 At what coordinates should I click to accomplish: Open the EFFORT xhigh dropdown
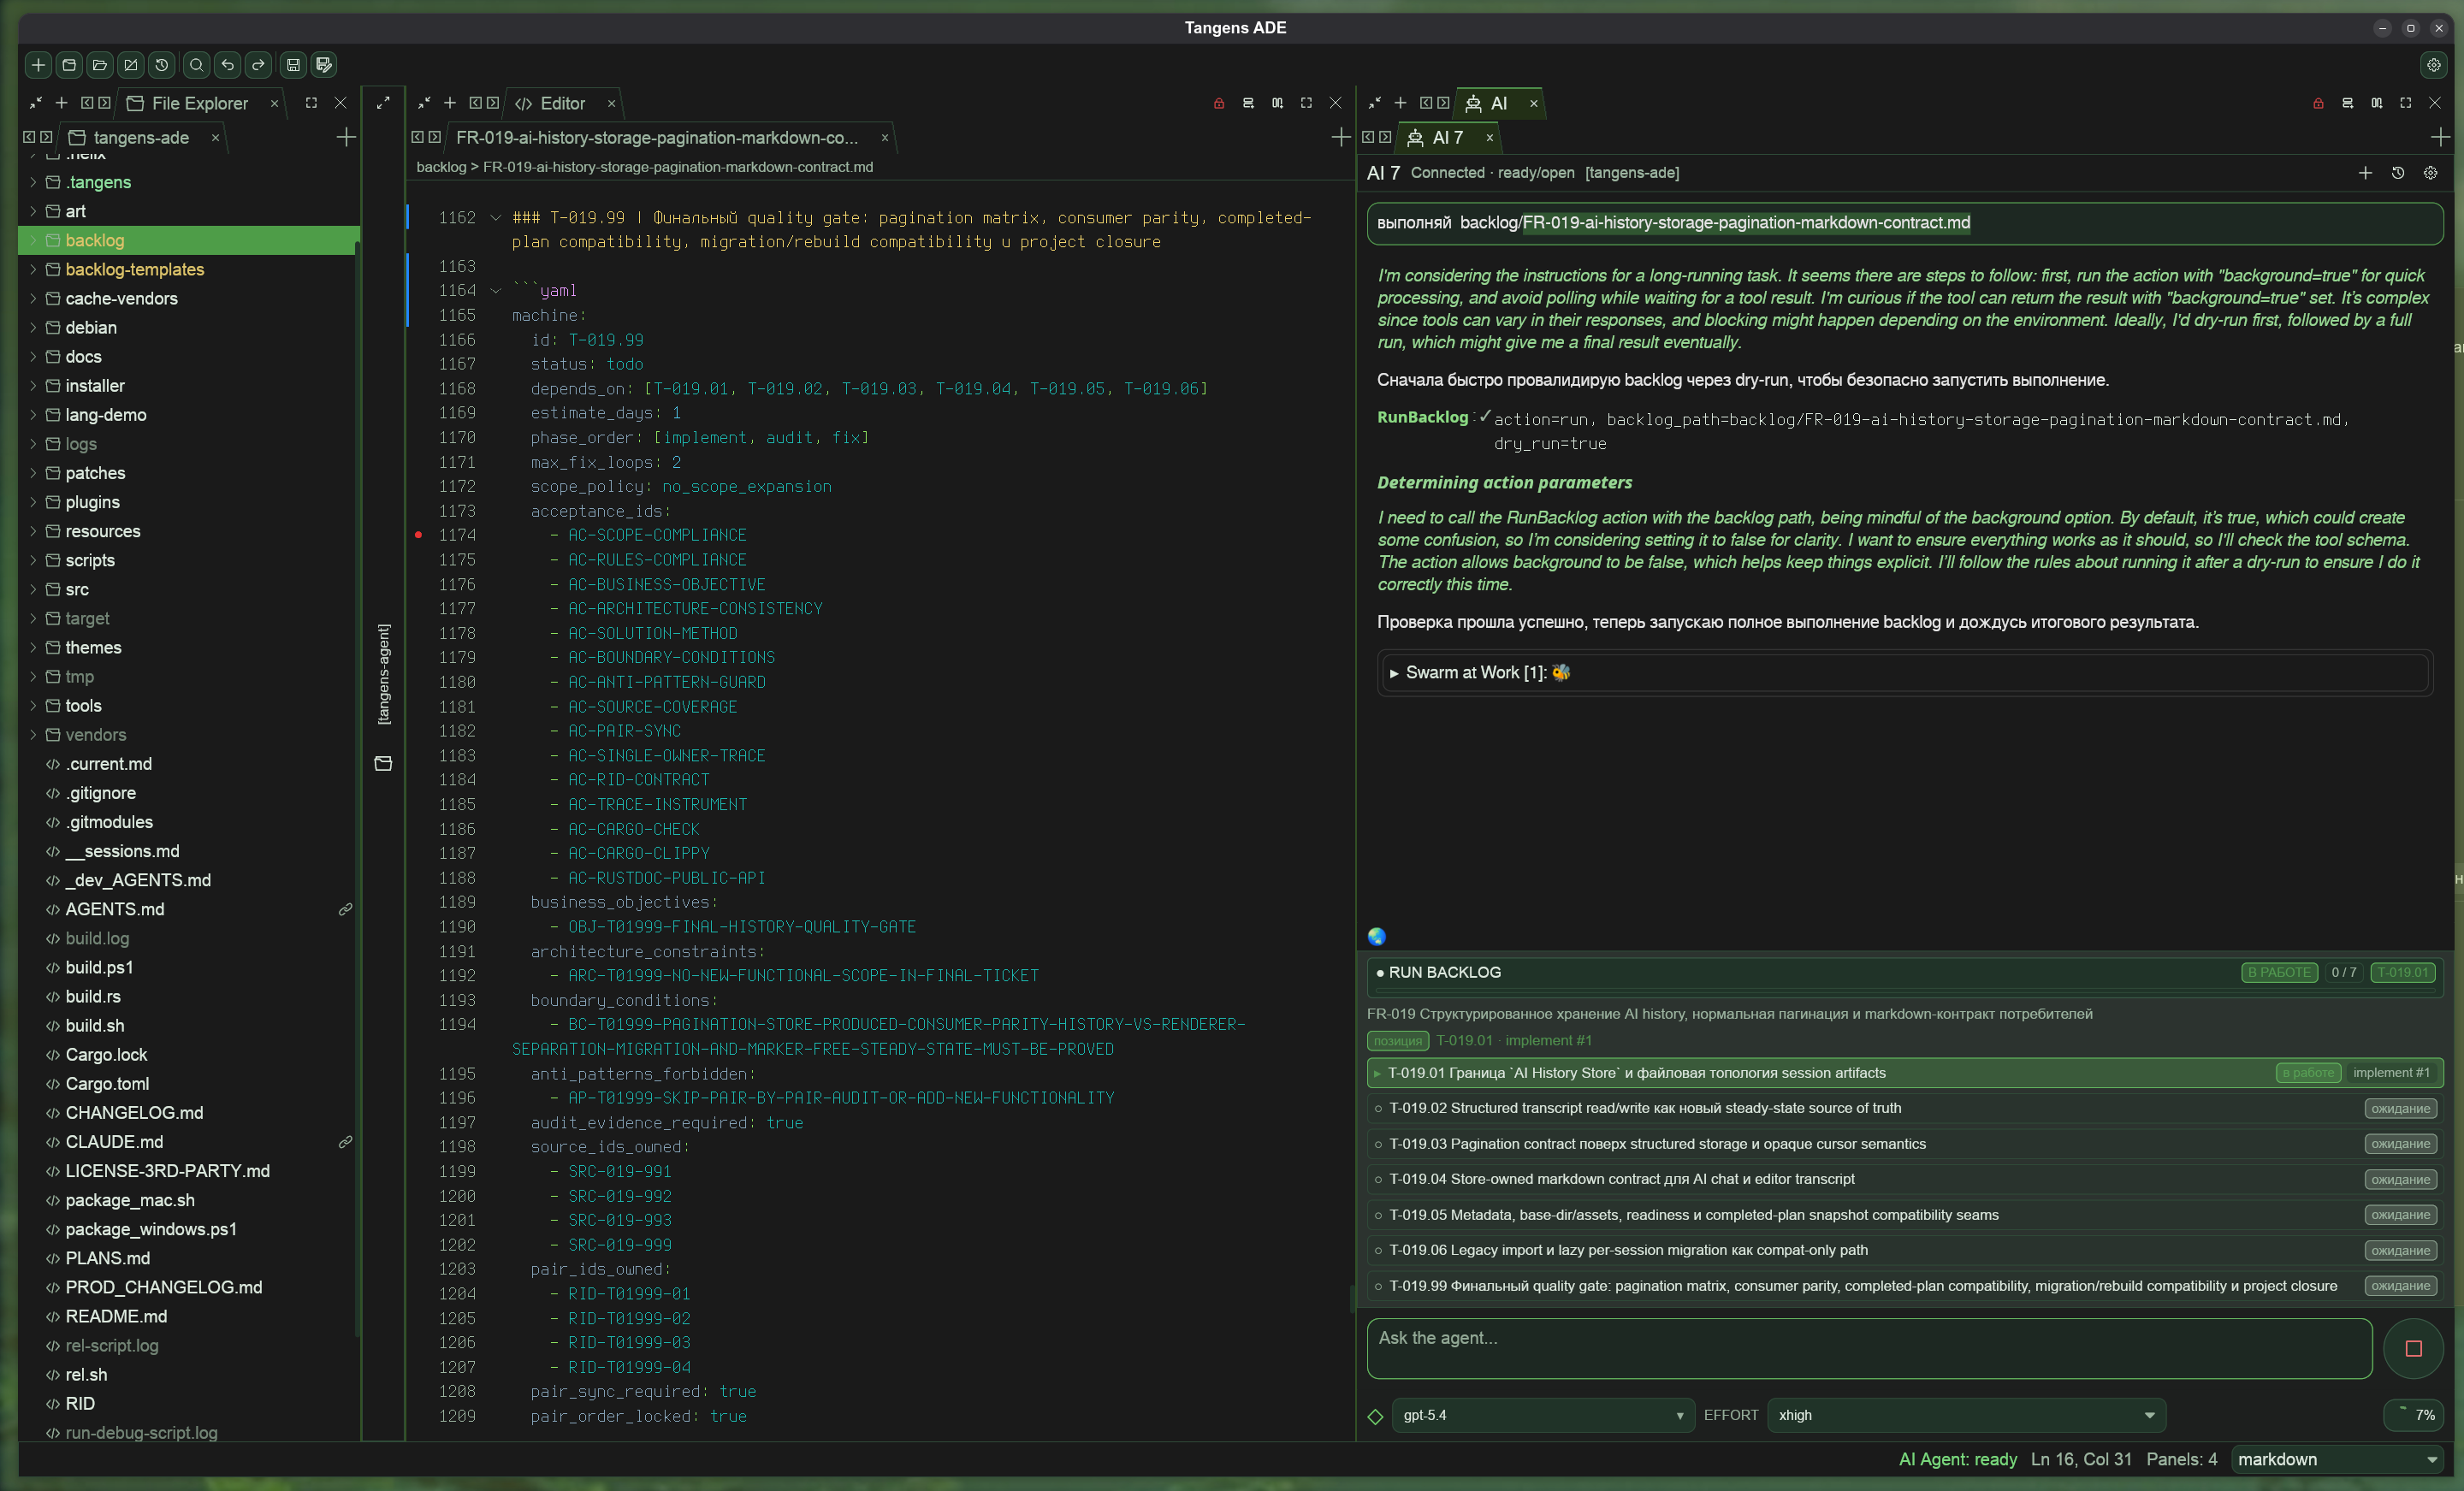1966,1416
